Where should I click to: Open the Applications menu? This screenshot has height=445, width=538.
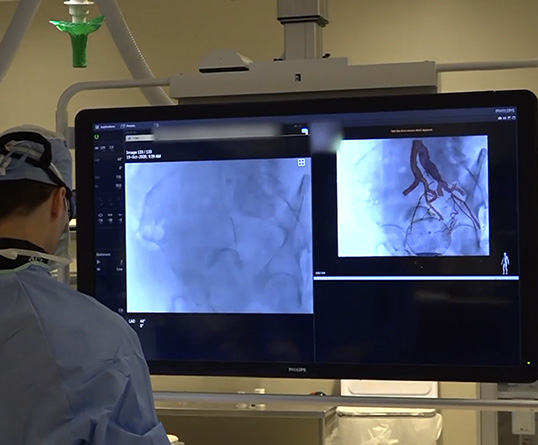click(x=105, y=127)
